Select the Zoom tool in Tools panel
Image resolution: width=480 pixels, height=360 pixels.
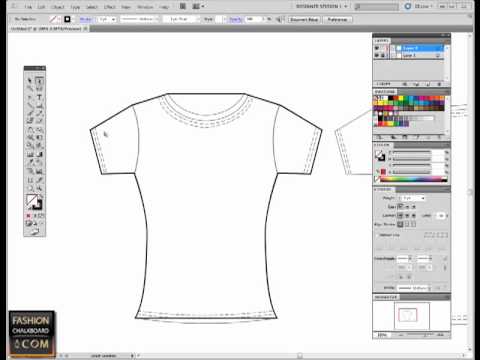click(x=39, y=189)
